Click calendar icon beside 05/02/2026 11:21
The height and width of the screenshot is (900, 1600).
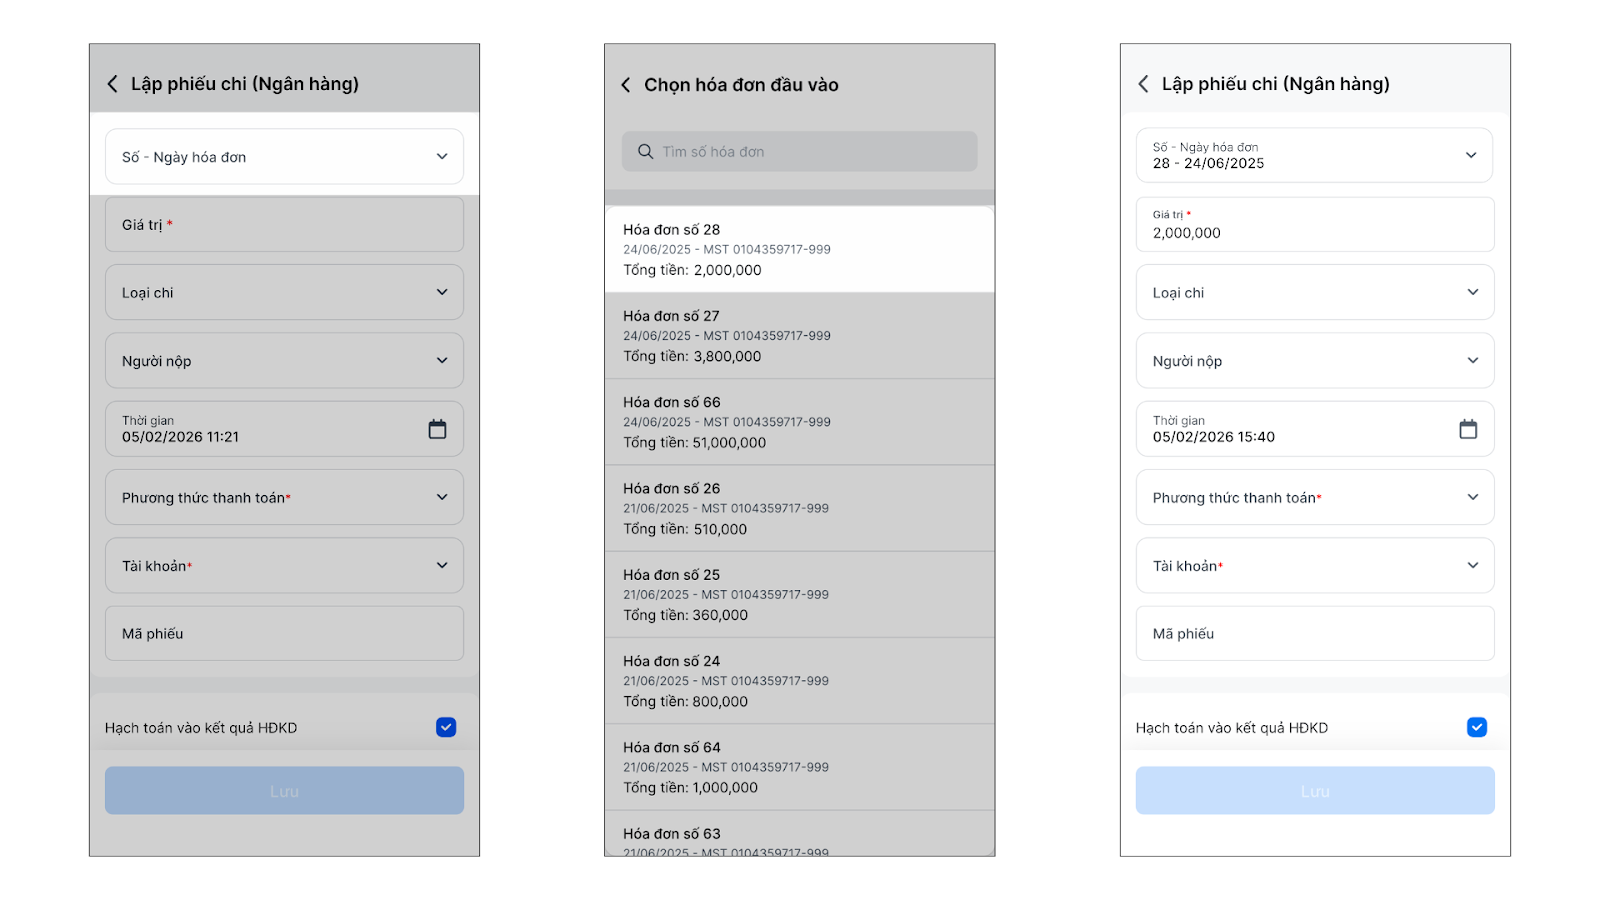pos(437,429)
